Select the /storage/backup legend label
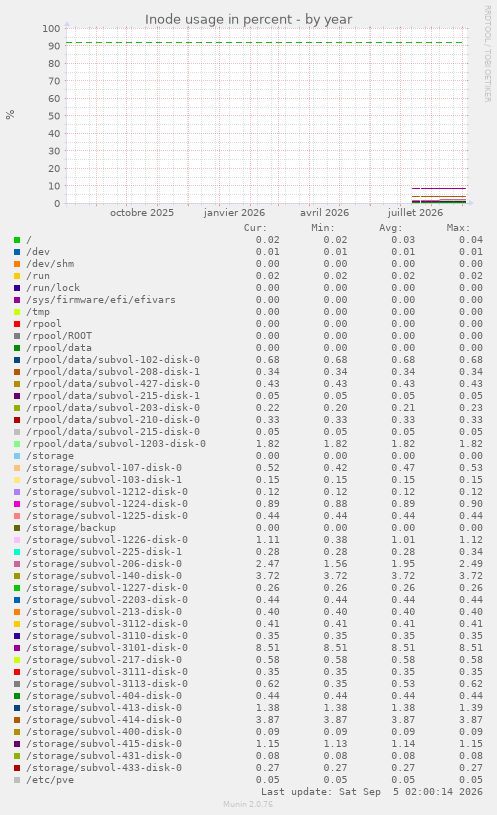The width and height of the screenshot is (497, 815). coord(71,528)
